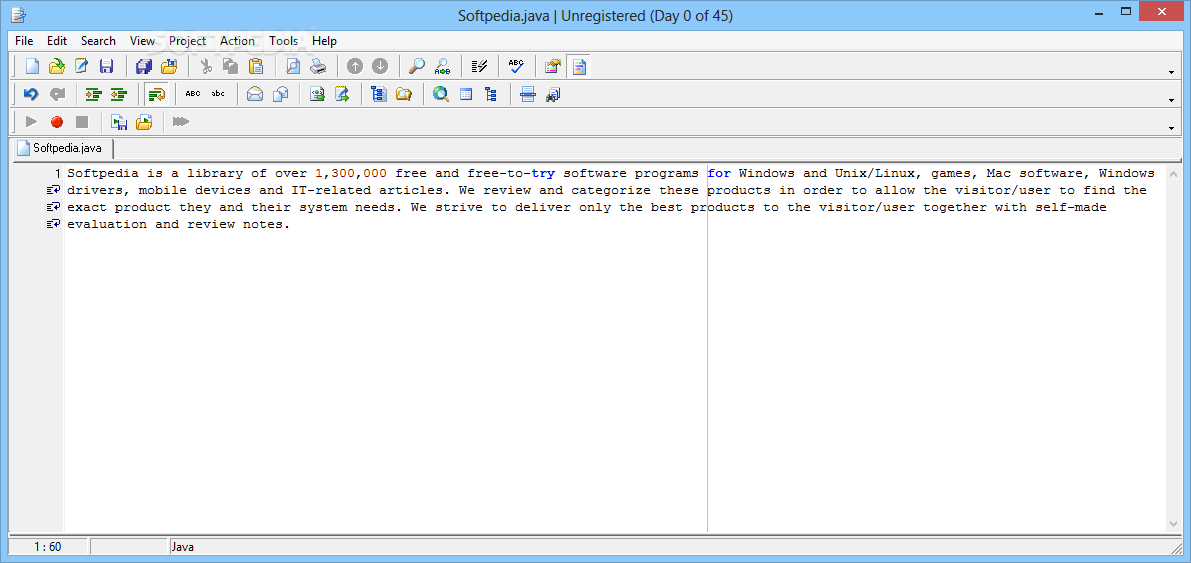Open the Tools menu
This screenshot has width=1191, height=563.
[283, 41]
